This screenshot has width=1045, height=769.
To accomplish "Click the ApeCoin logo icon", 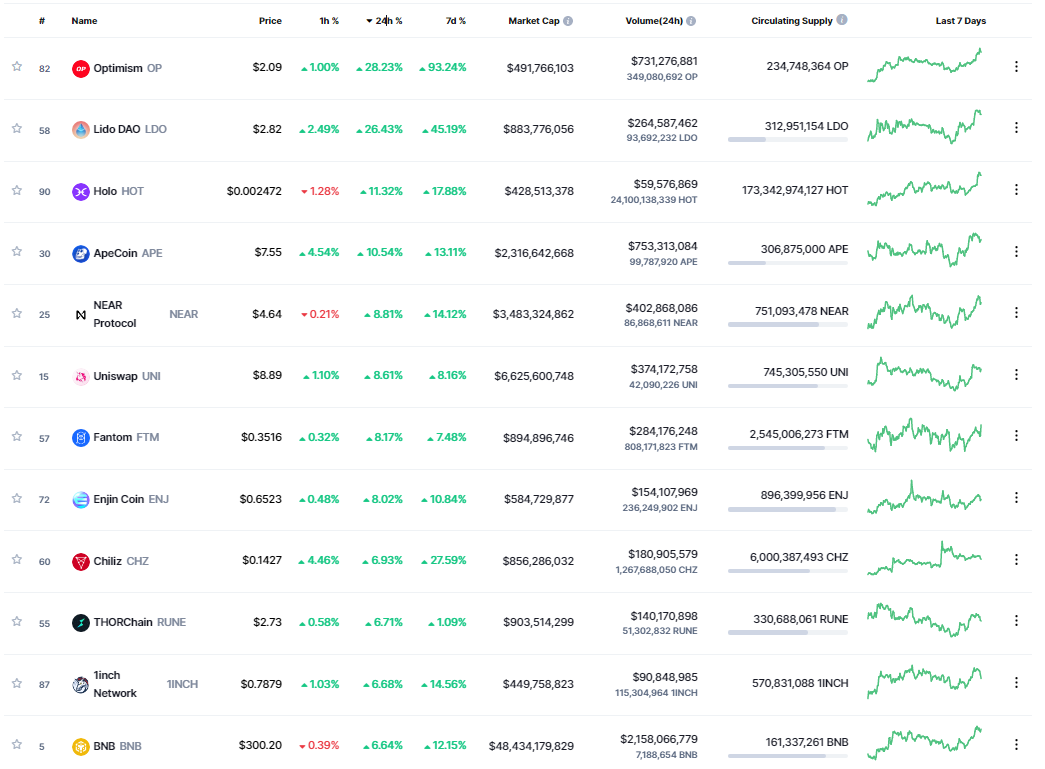I will pos(81,254).
